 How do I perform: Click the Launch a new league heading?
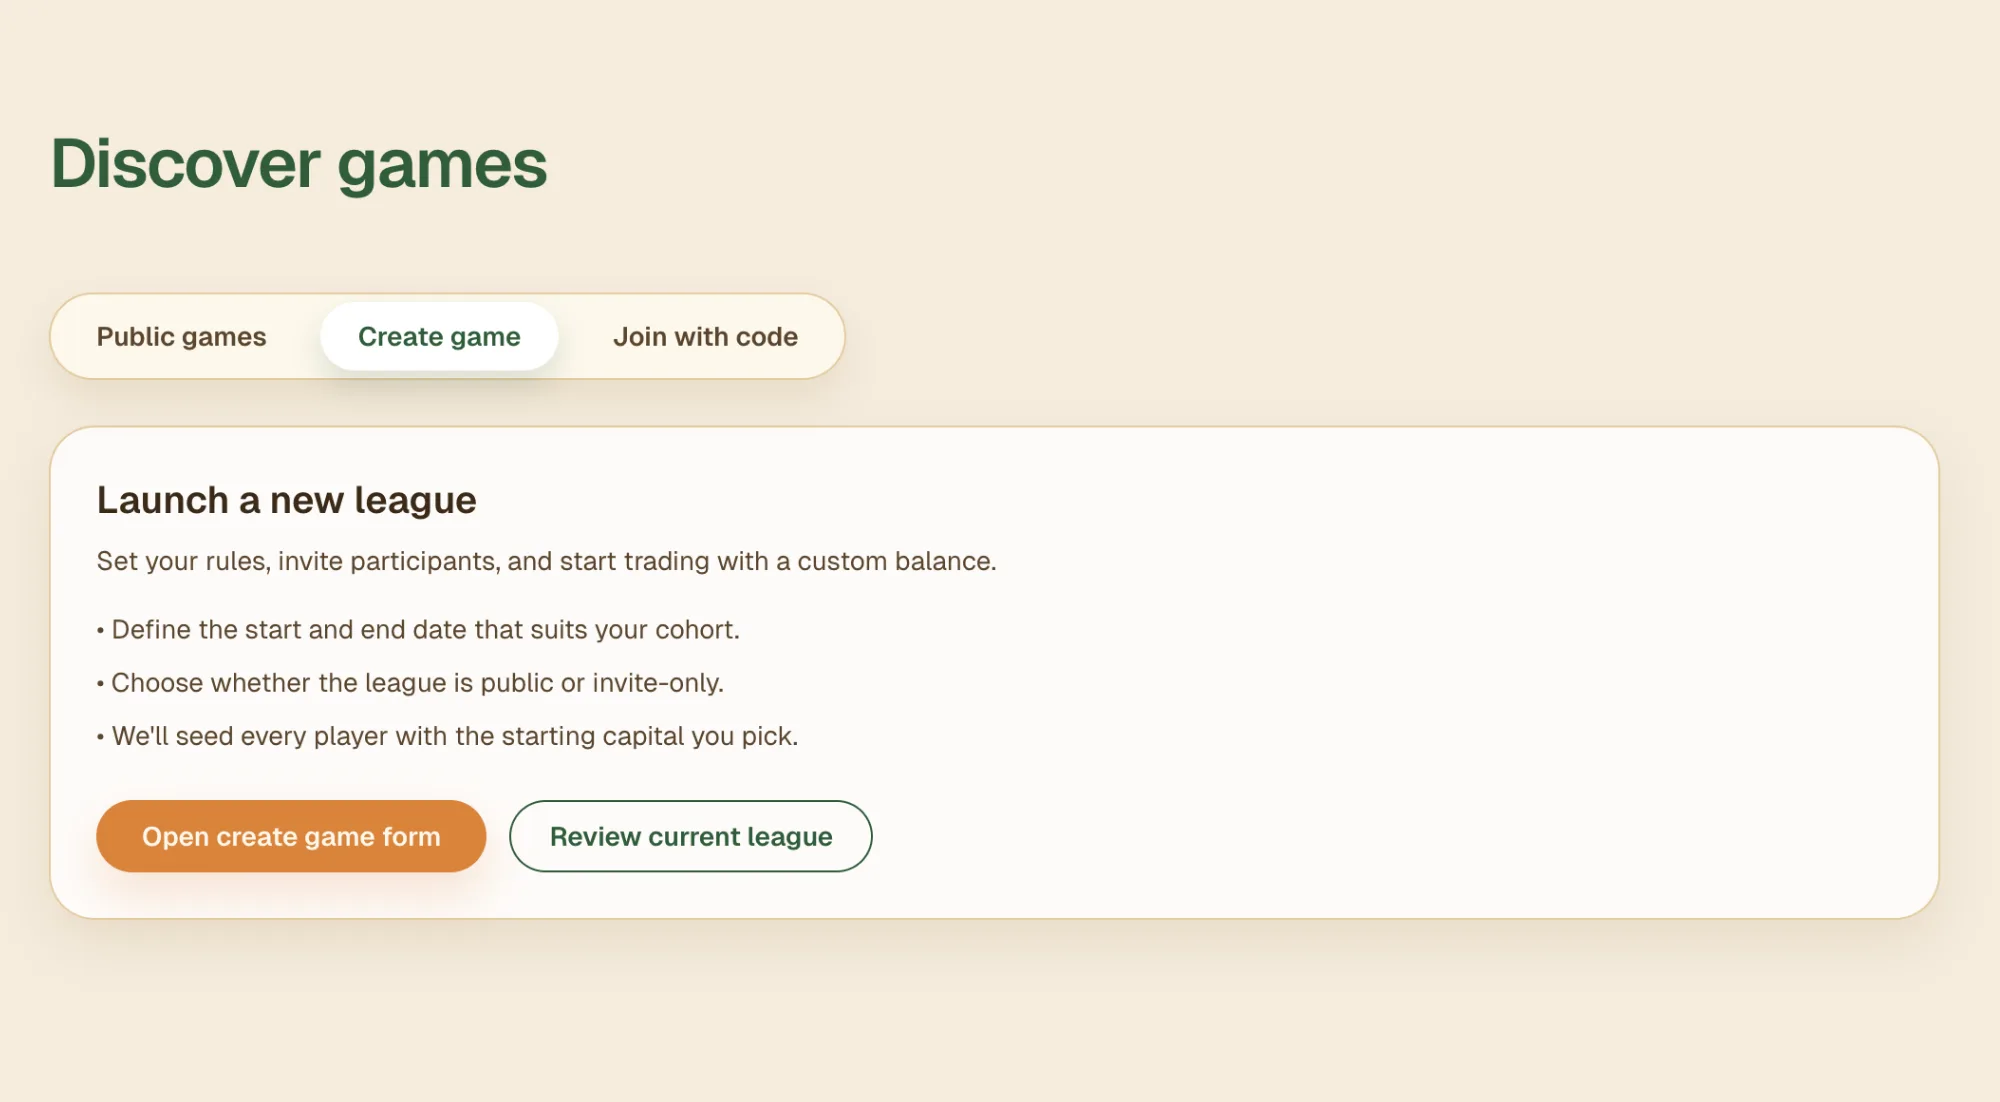click(286, 500)
